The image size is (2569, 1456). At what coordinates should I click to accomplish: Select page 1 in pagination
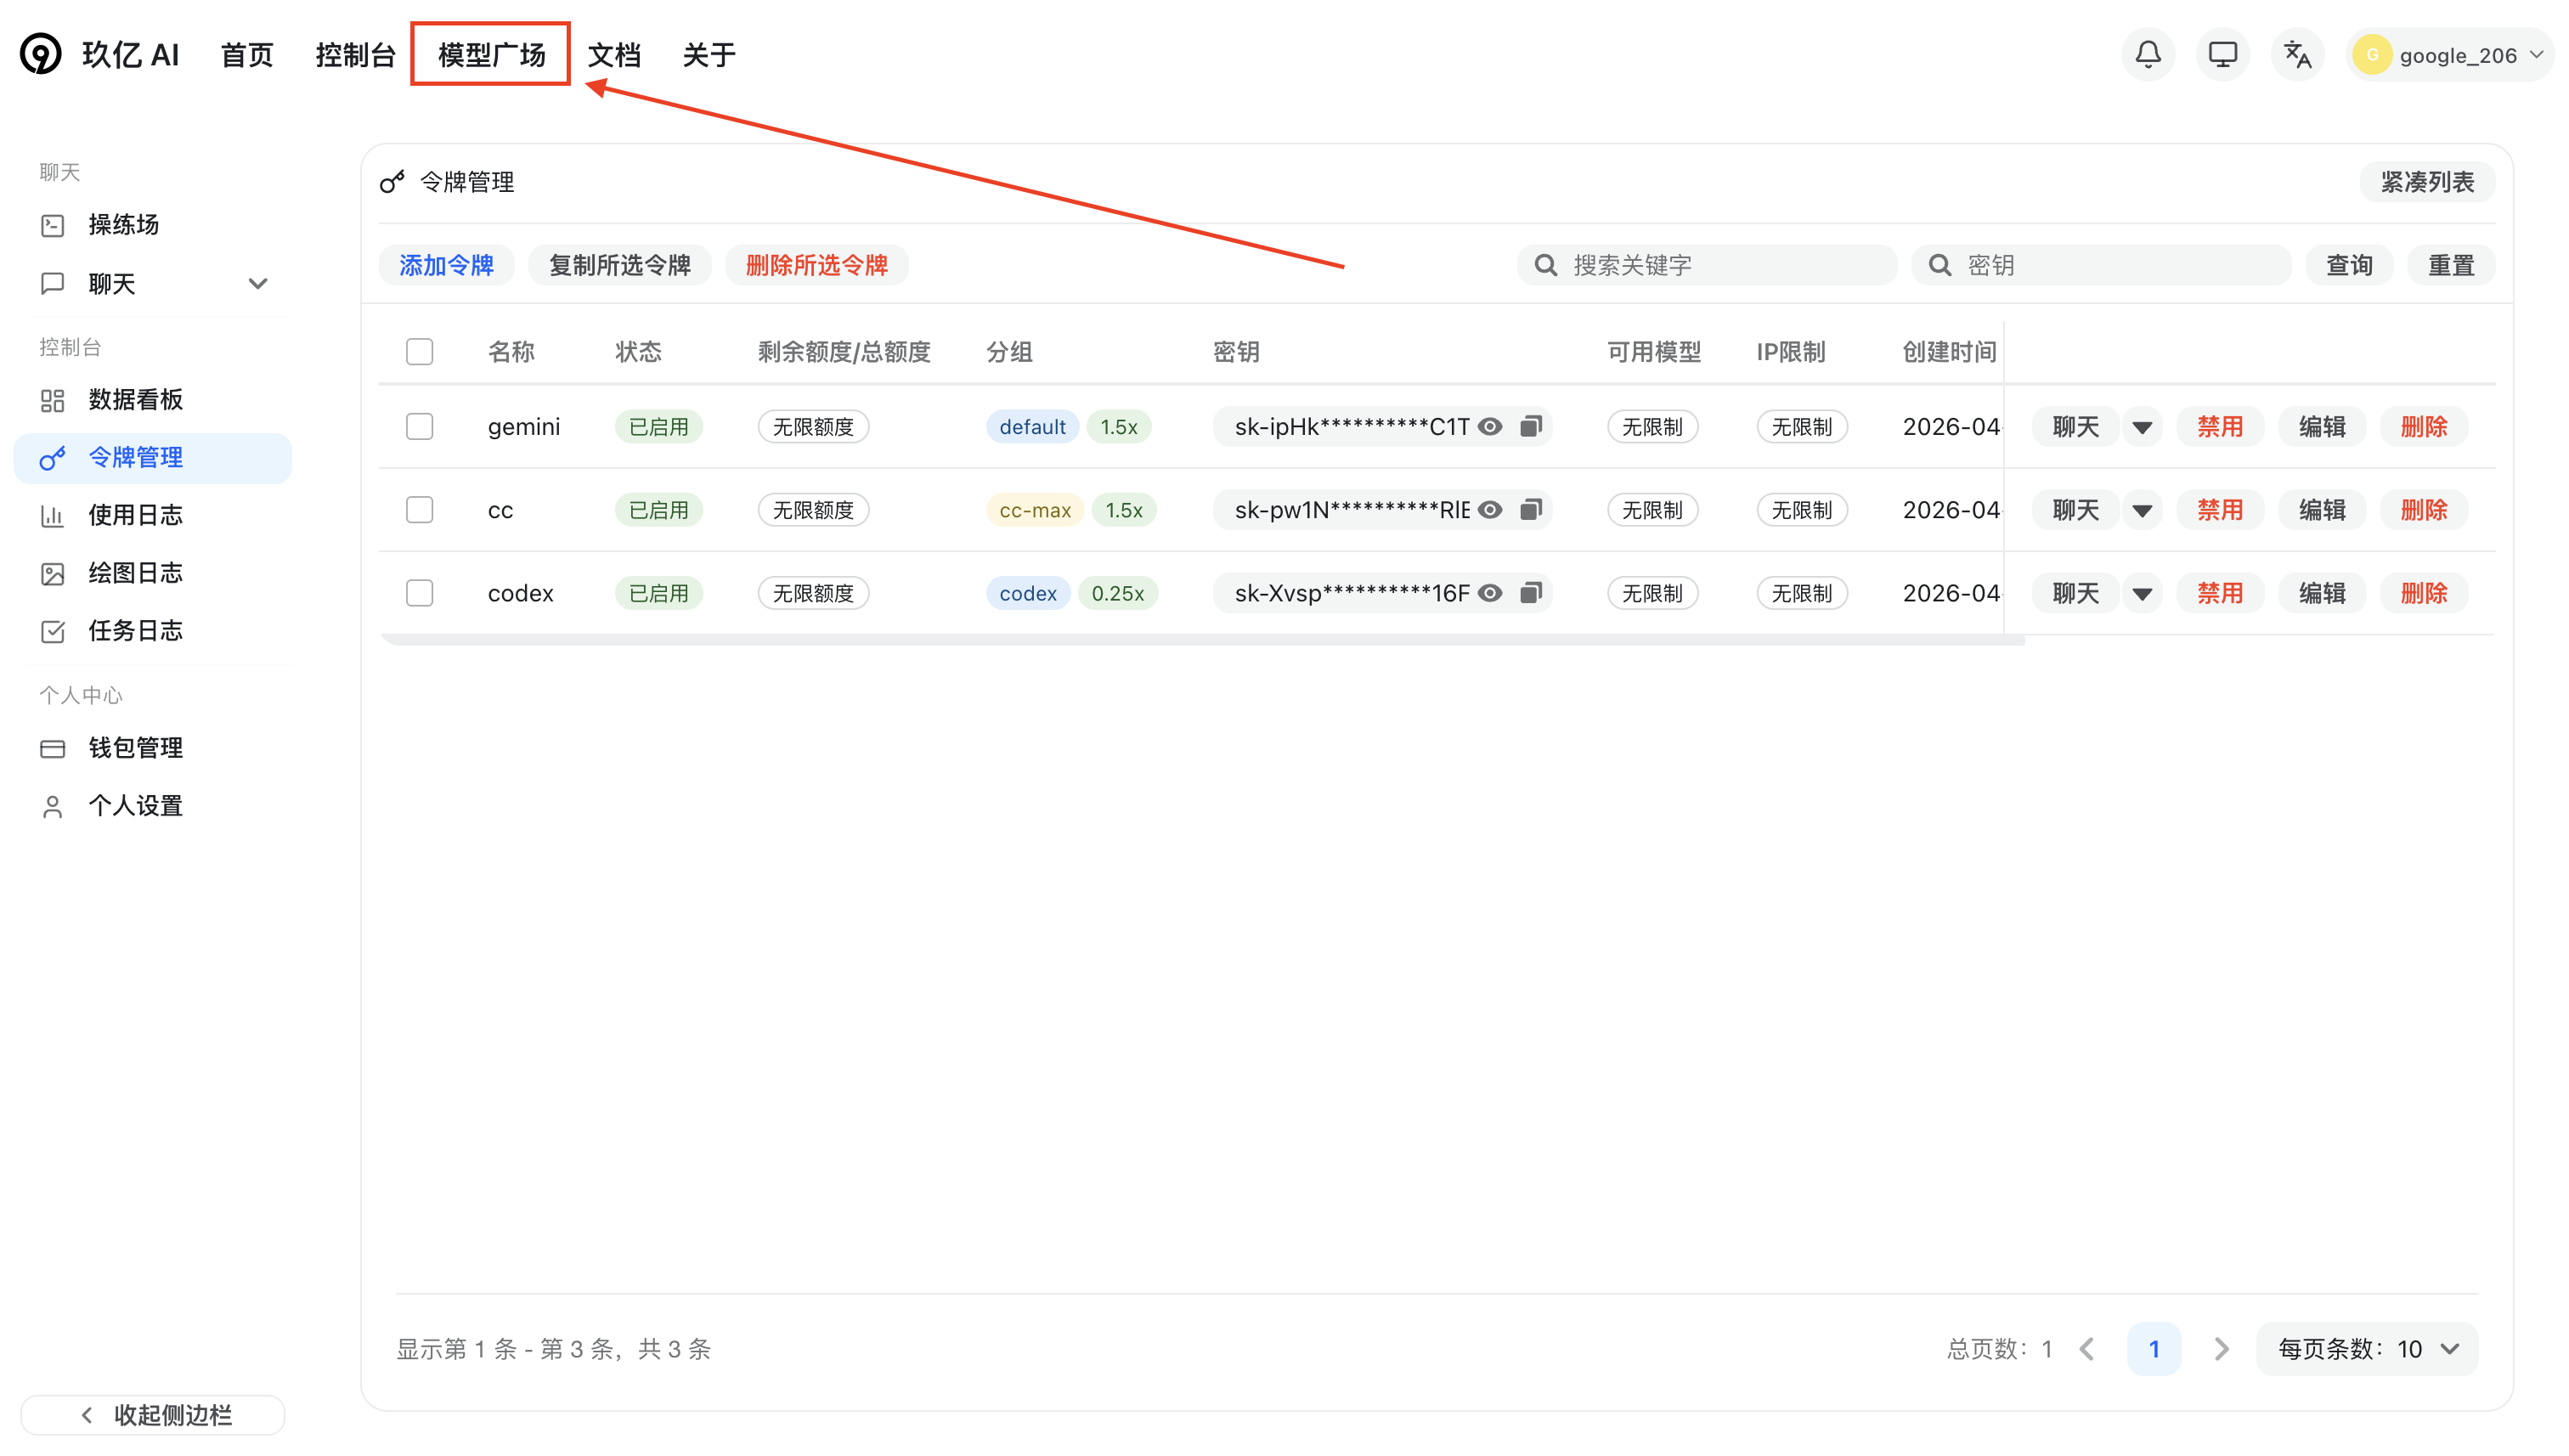point(2154,1349)
